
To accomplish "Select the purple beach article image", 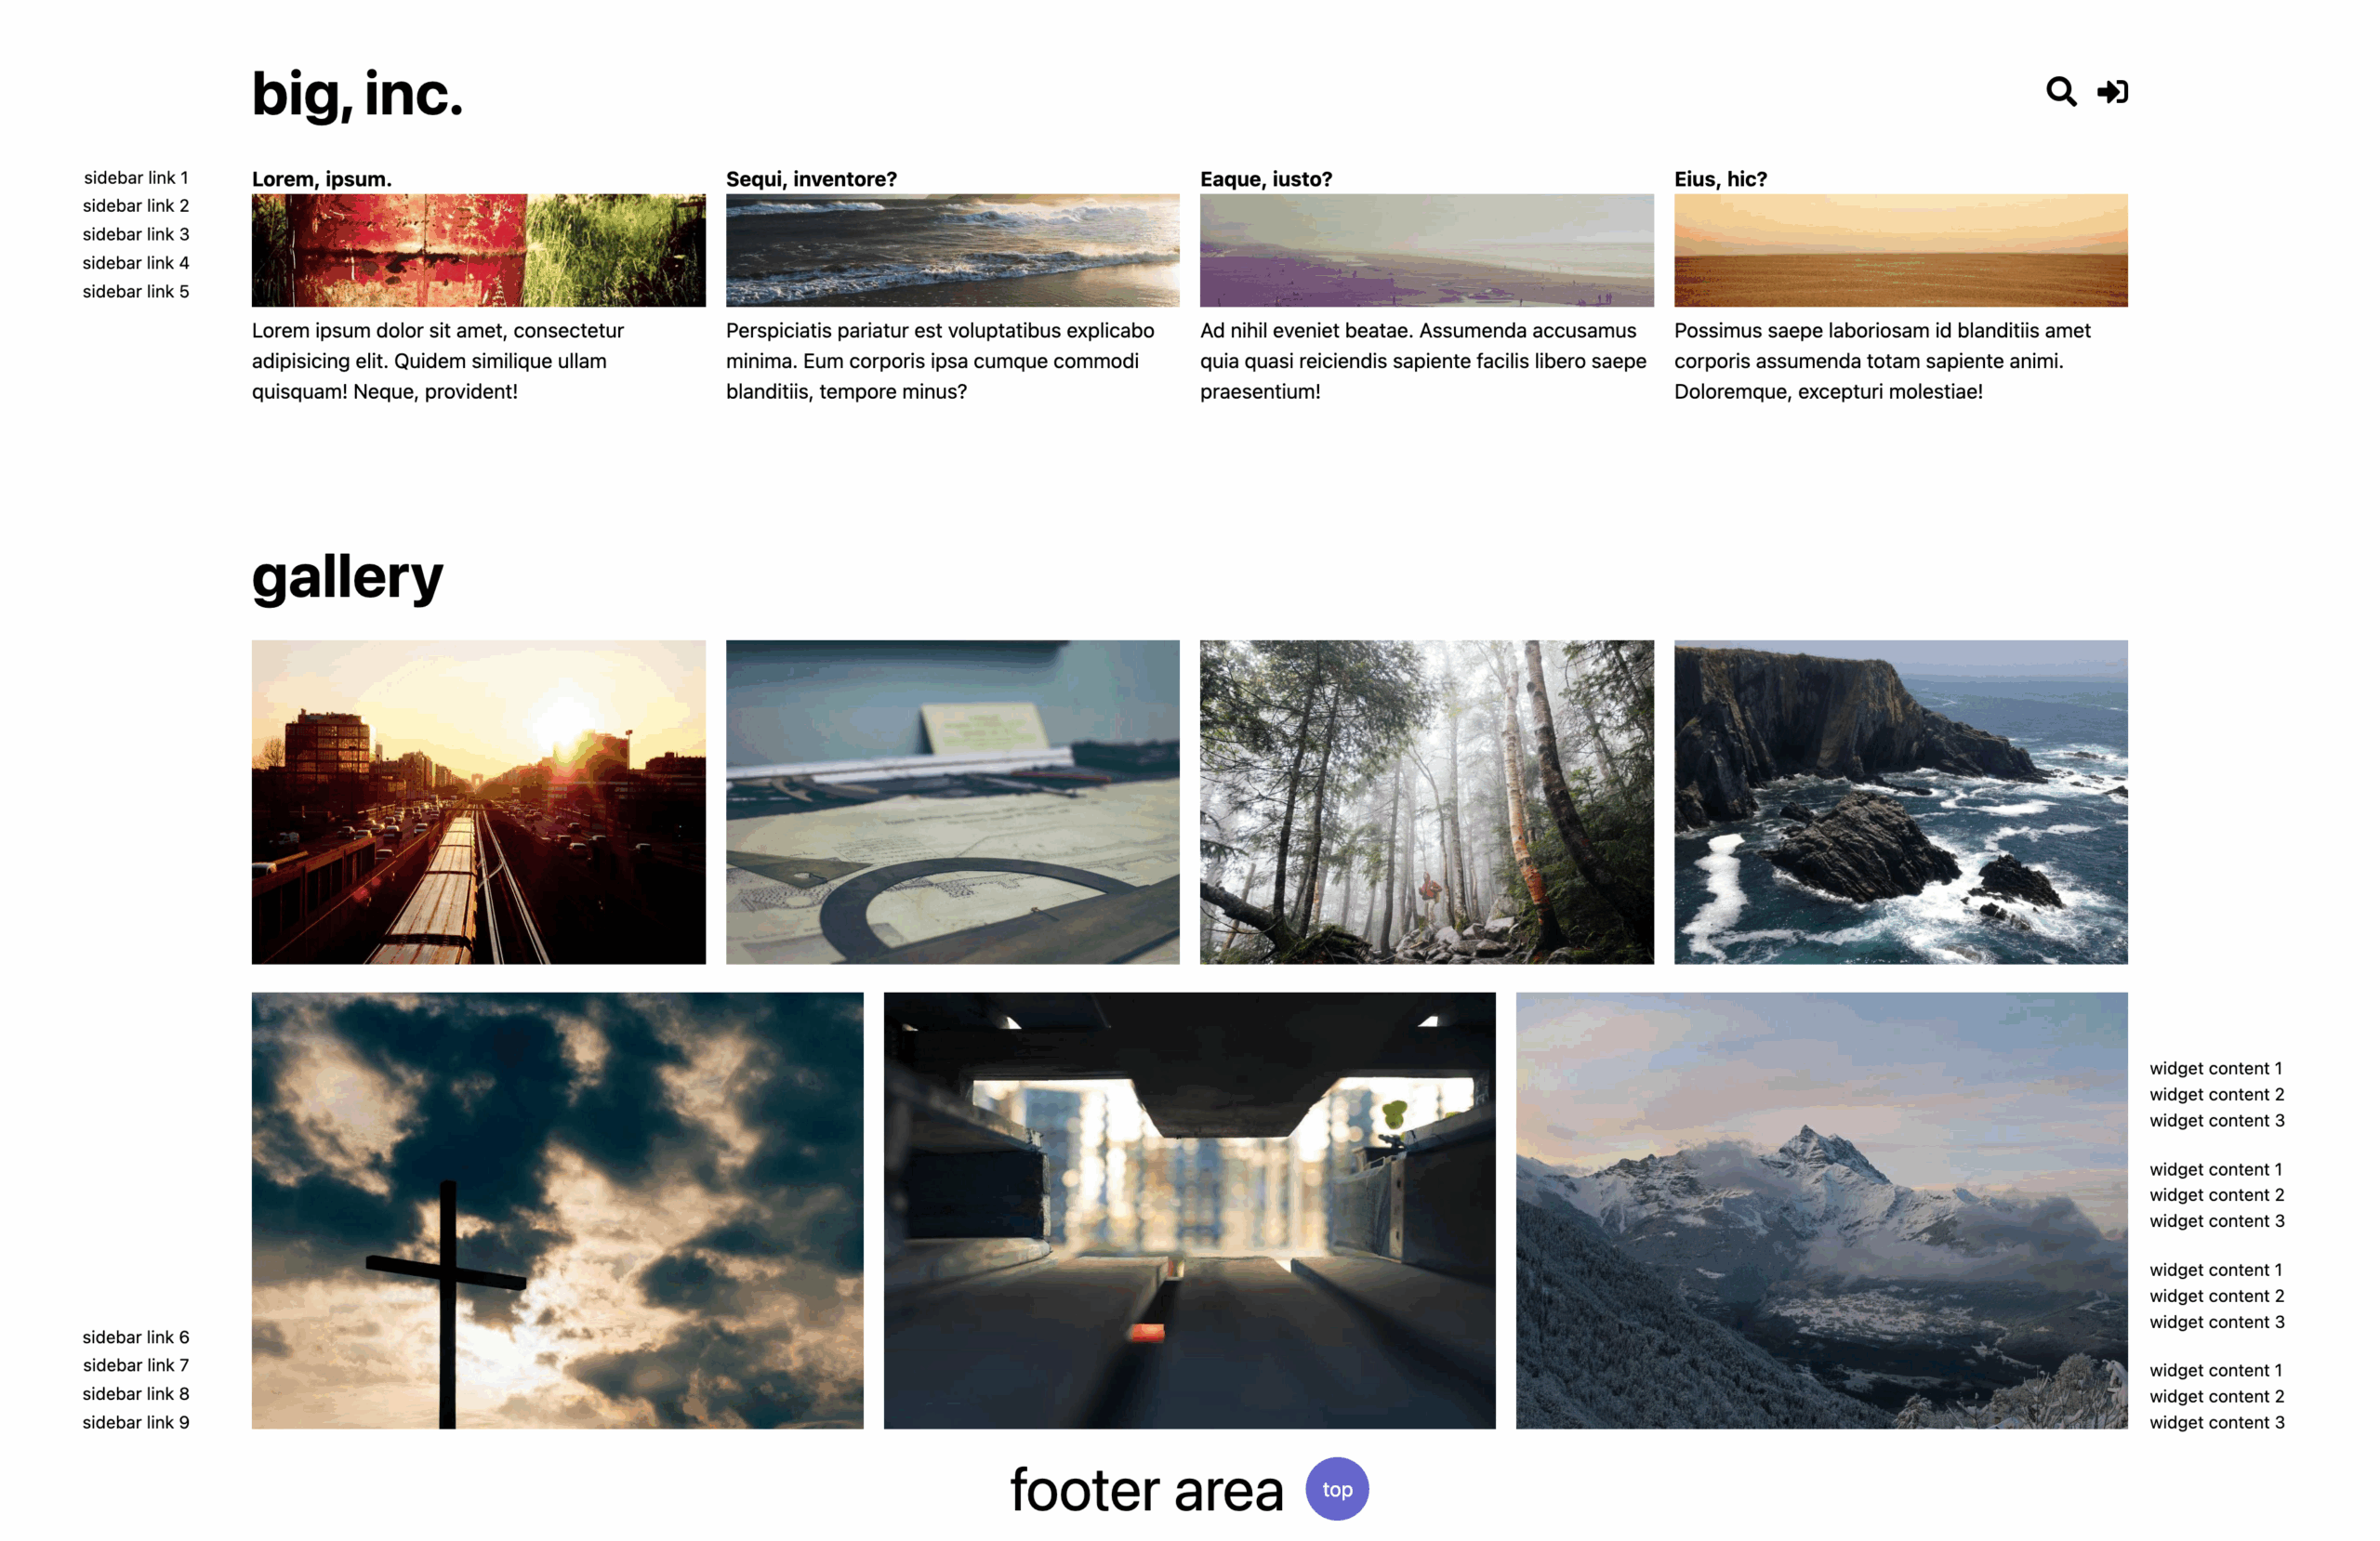I will click(1427, 250).
